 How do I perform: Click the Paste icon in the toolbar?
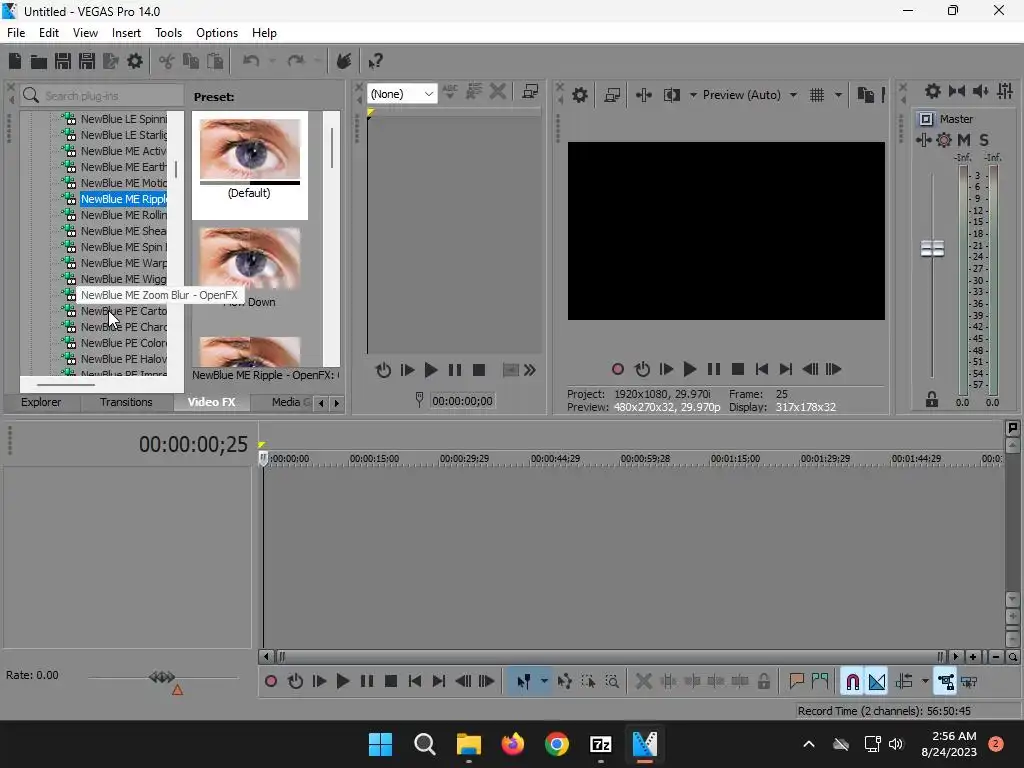[x=215, y=61]
